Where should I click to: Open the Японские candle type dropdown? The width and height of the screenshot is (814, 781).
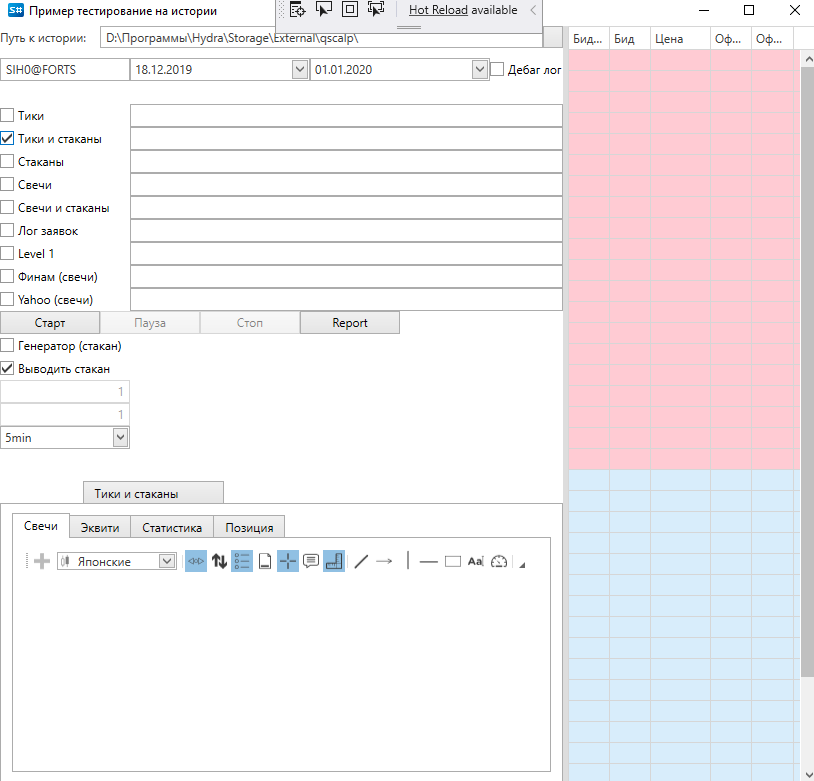(x=167, y=561)
